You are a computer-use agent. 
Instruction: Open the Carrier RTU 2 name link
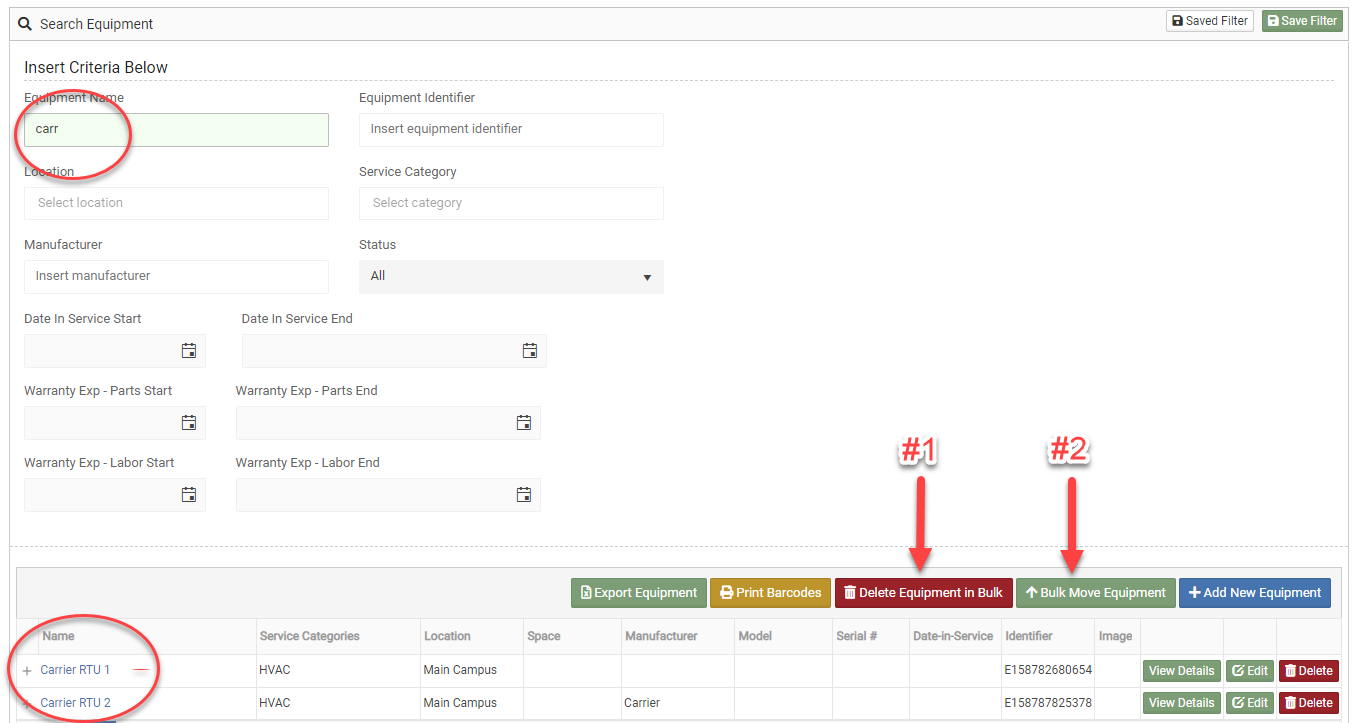pyautogui.click(x=75, y=703)
